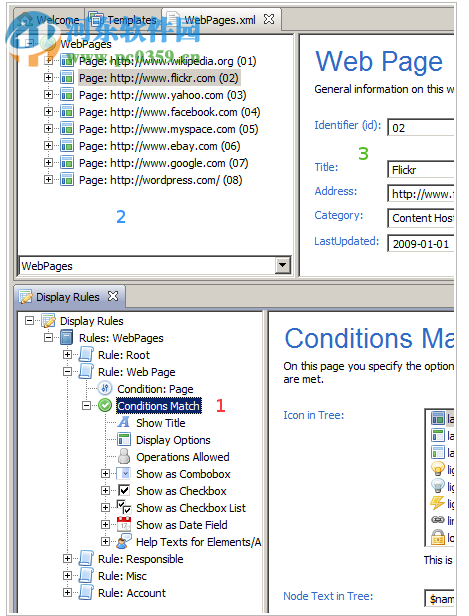Screen dimensions: 469x616
Task: Expand the Show as Checkbox List node
Action: pos(105,507)
